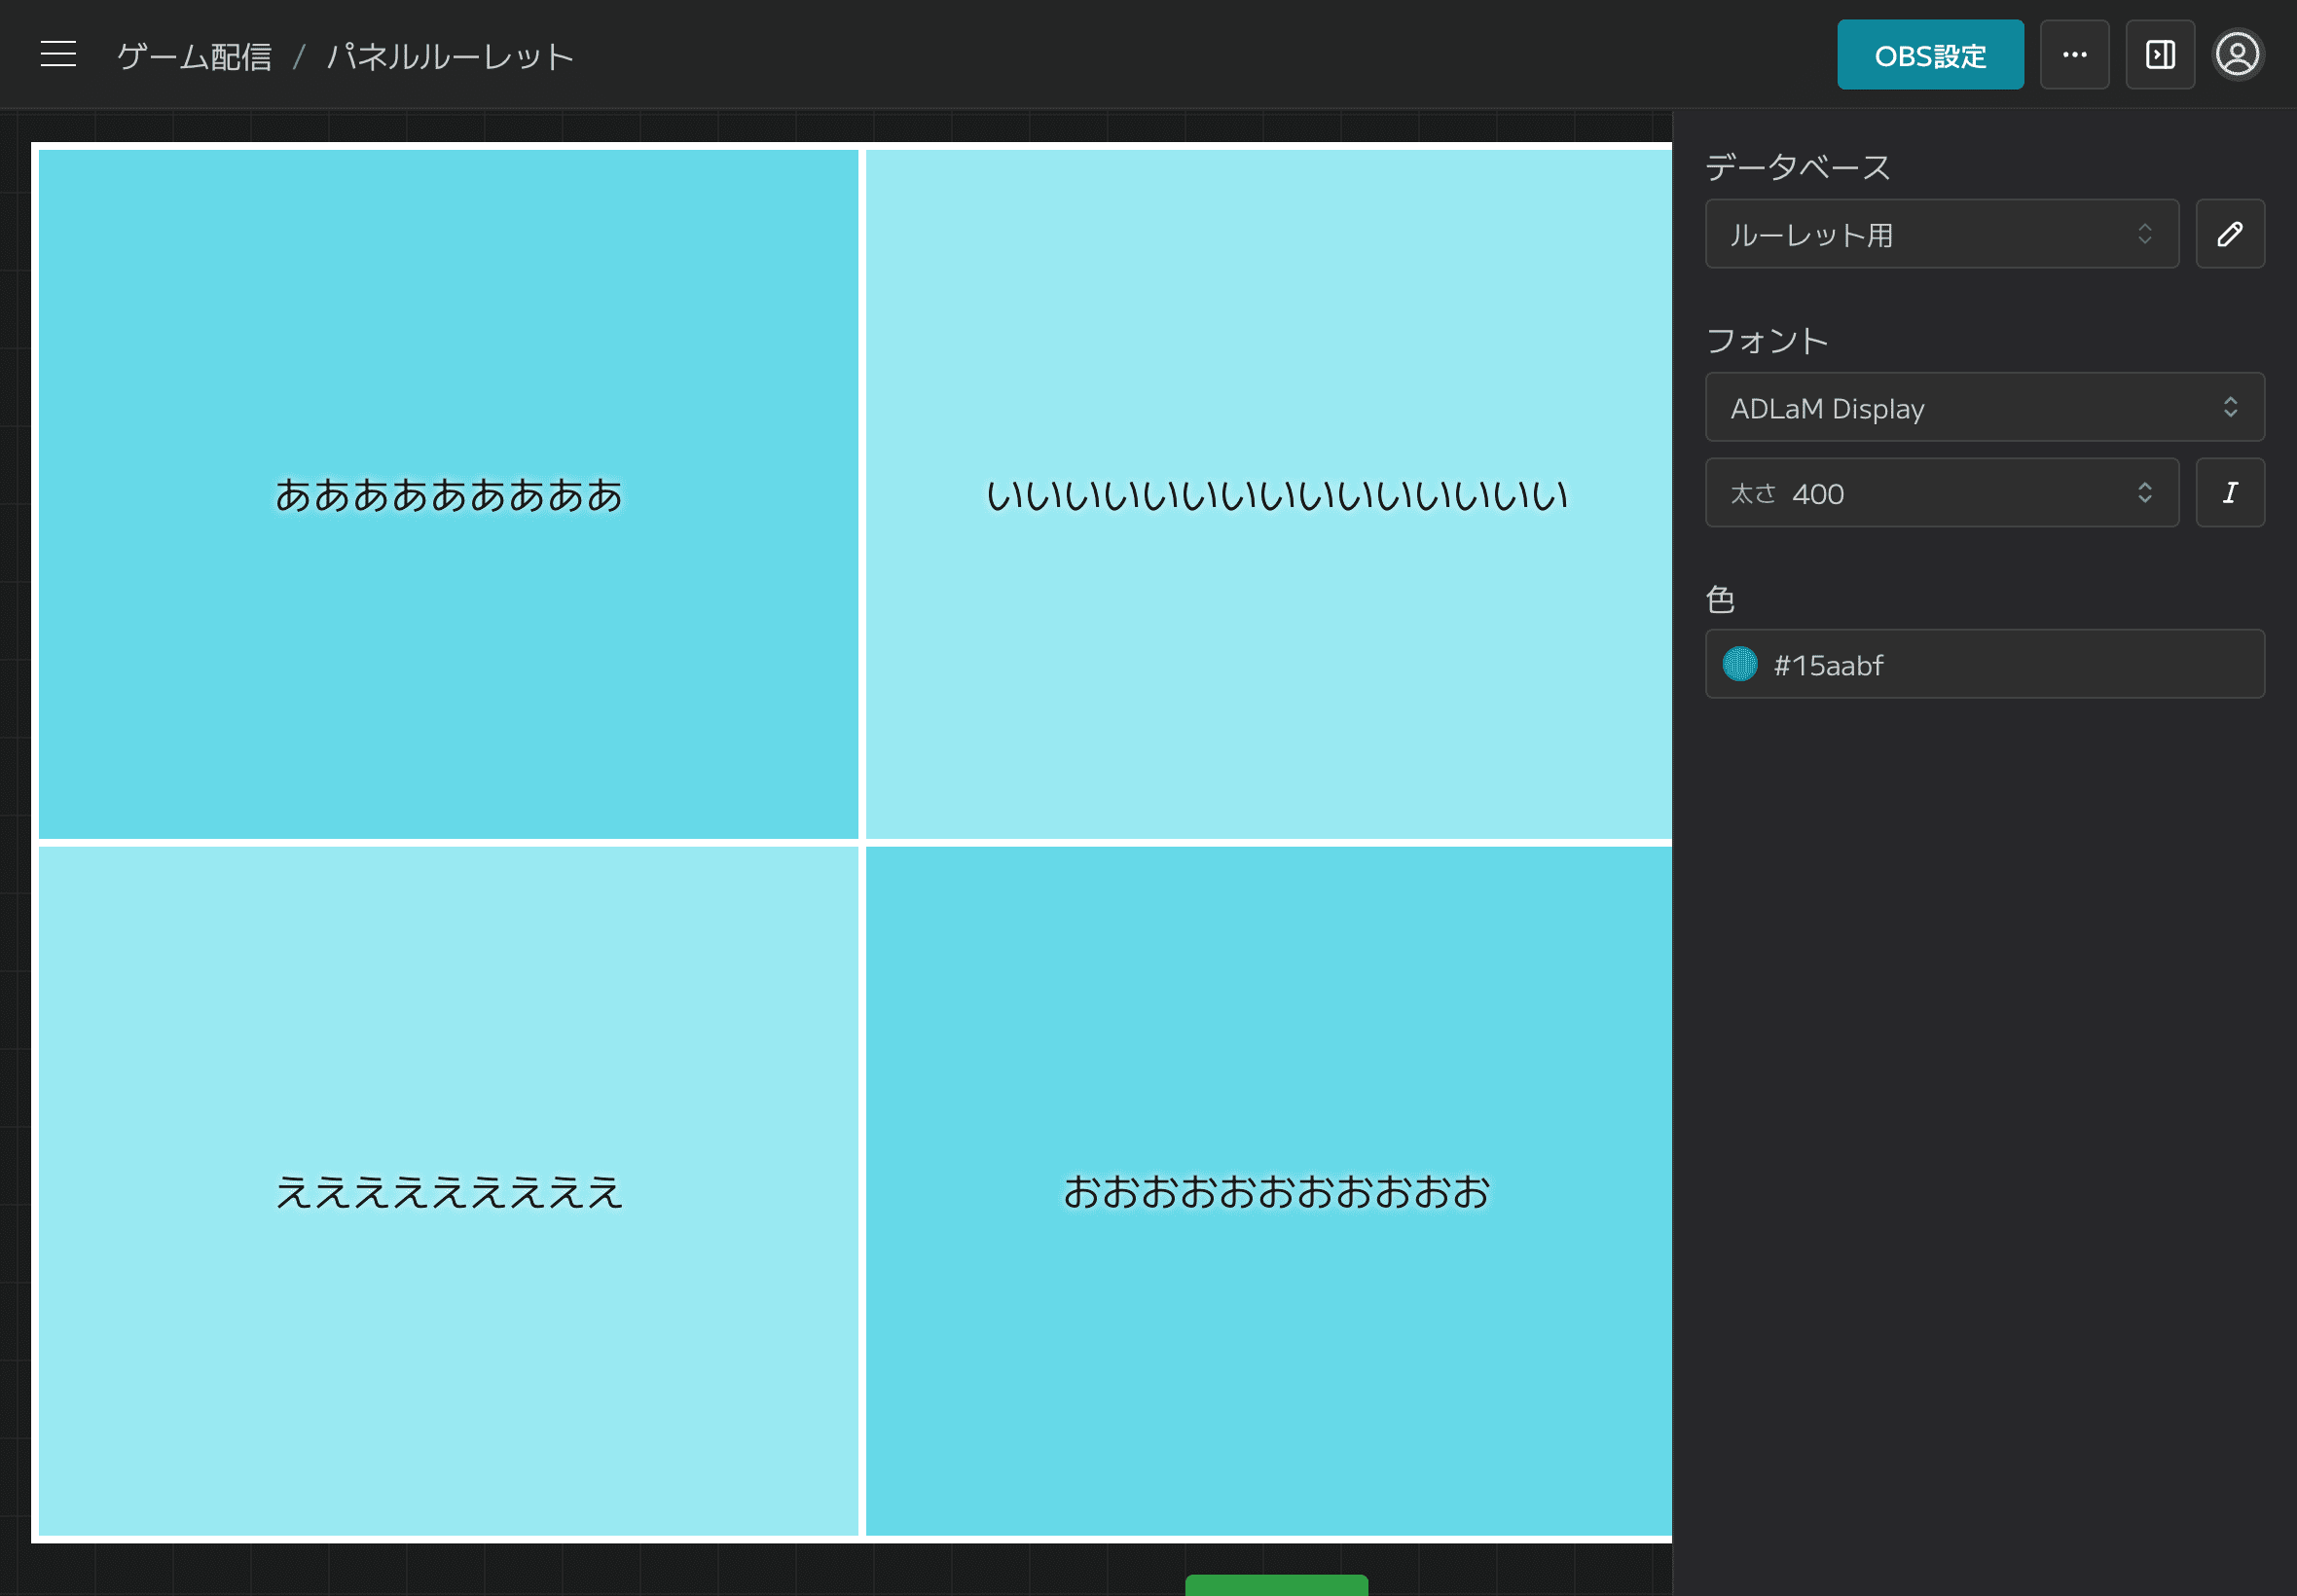
Task: Click the pencil edit database icon
Action: (2229, 234)
